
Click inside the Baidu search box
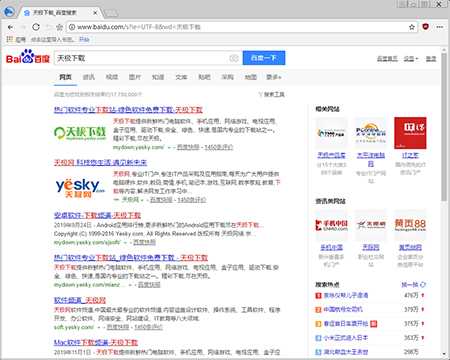click(x=142, y=58)
